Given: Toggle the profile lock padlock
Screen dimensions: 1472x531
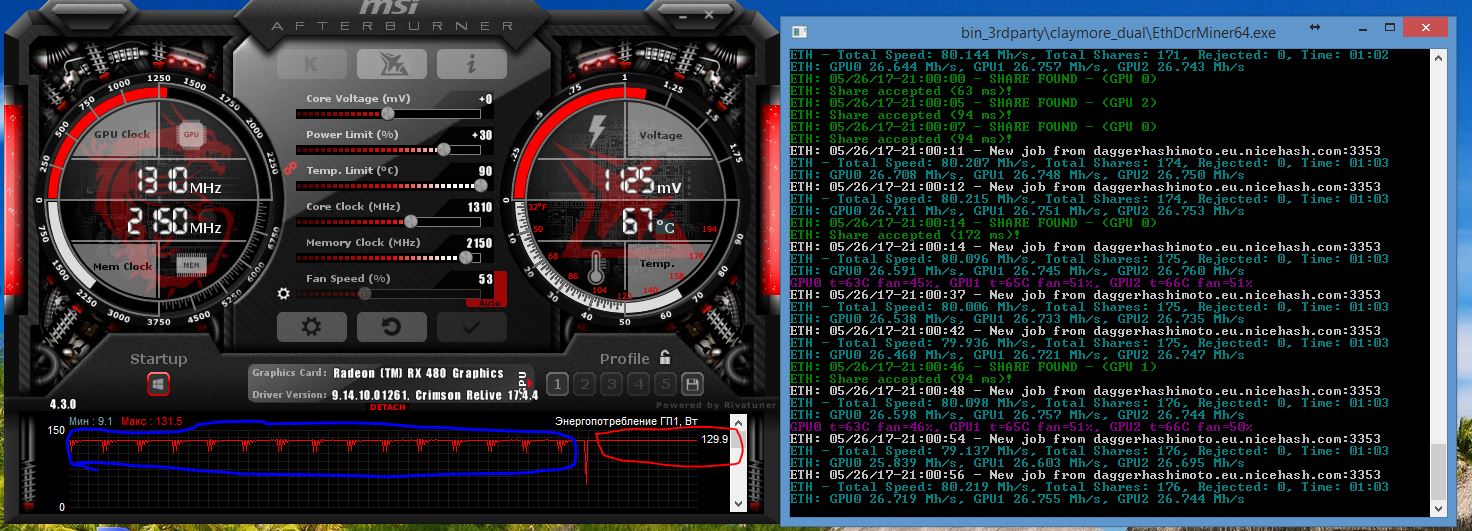Looking at the screenshot, I should [x=665, y=357].
